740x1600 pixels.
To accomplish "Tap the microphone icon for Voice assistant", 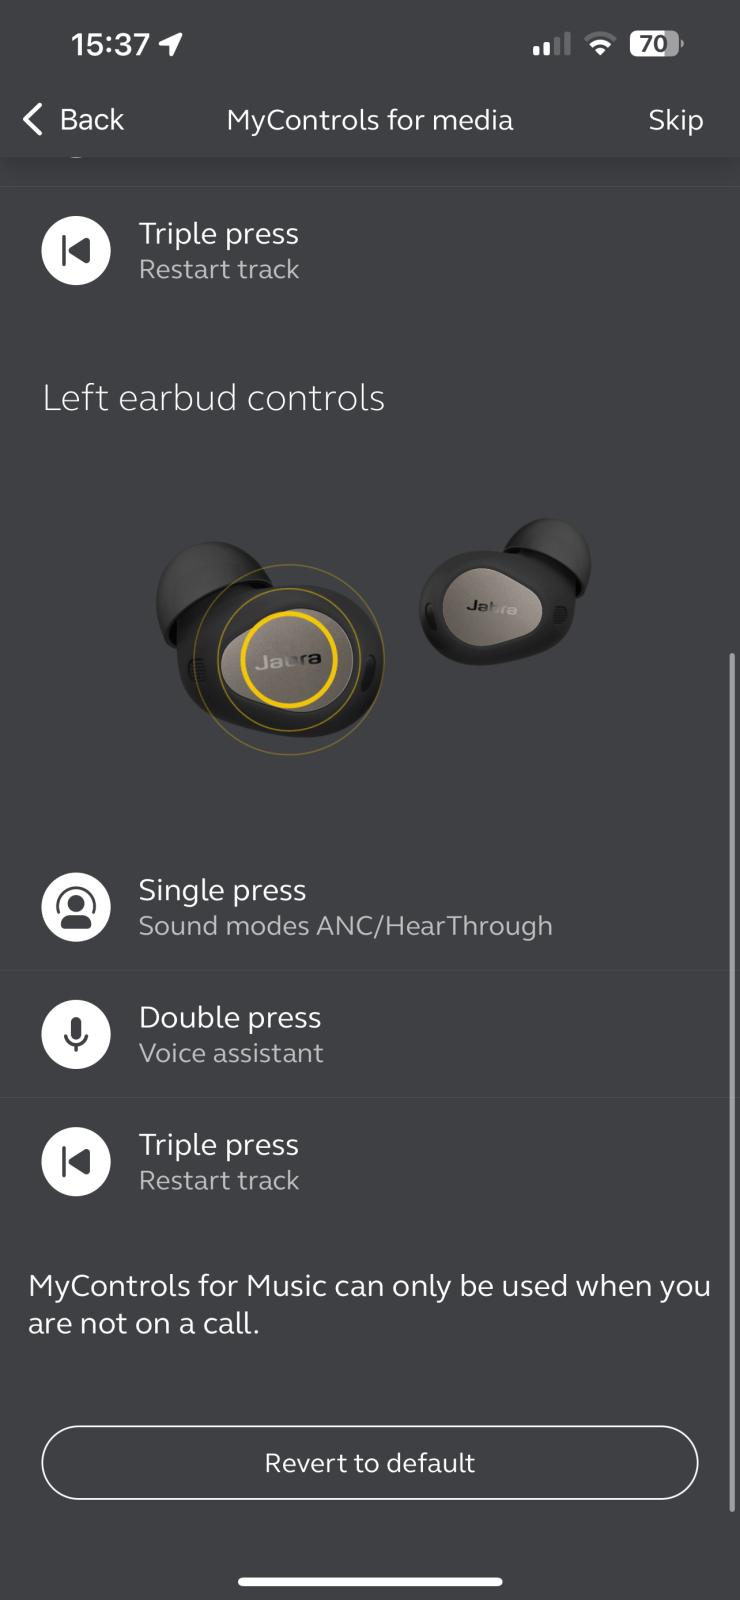I will (76, 1035).
